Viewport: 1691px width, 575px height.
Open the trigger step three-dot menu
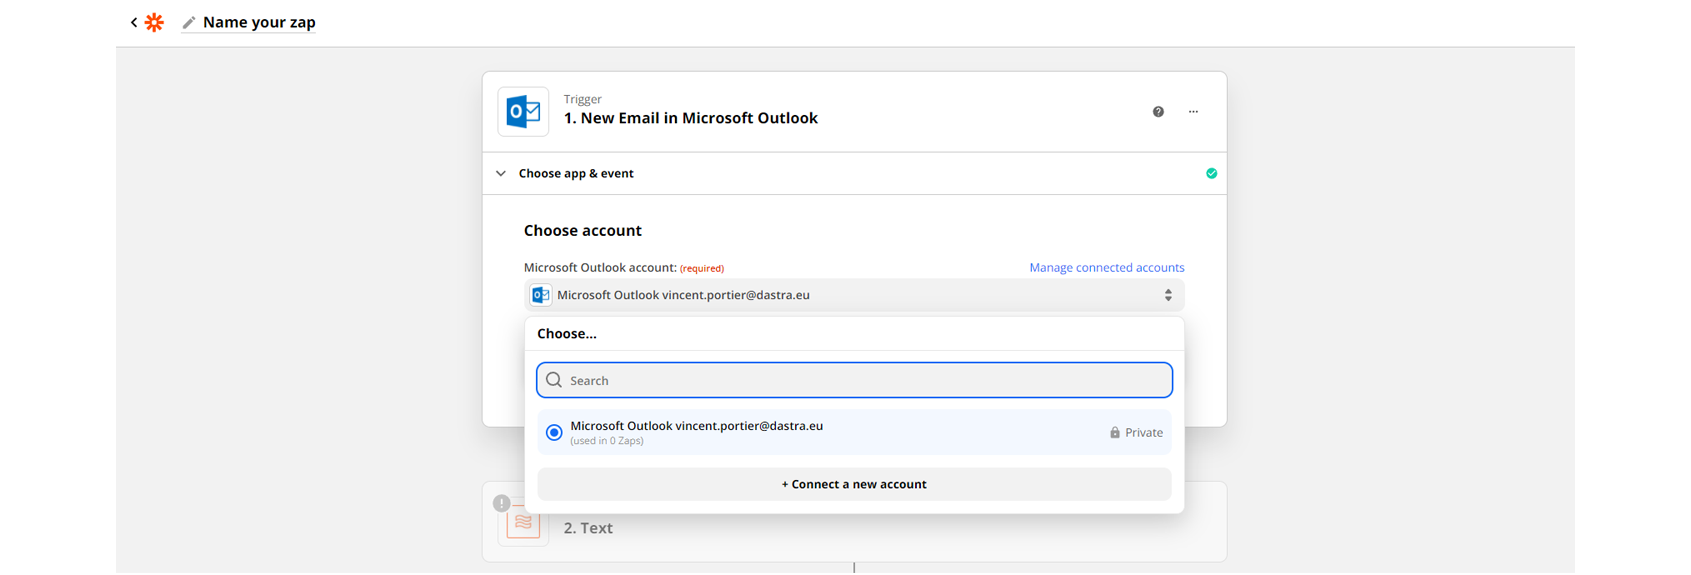coord(1193,112)
